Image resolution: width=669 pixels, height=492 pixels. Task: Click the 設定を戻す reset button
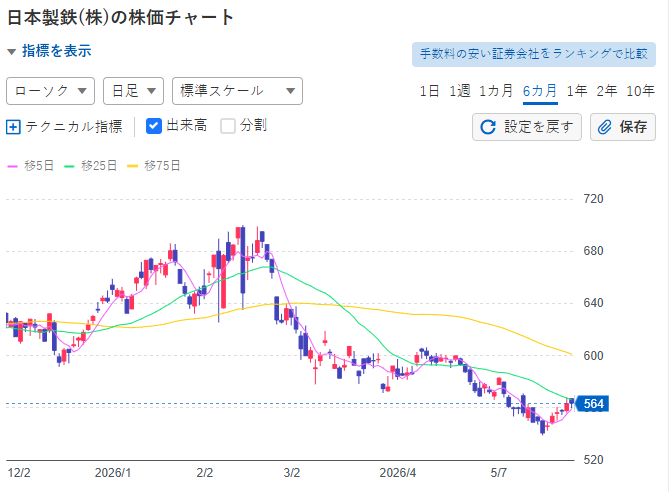click(x=526, y=127)
